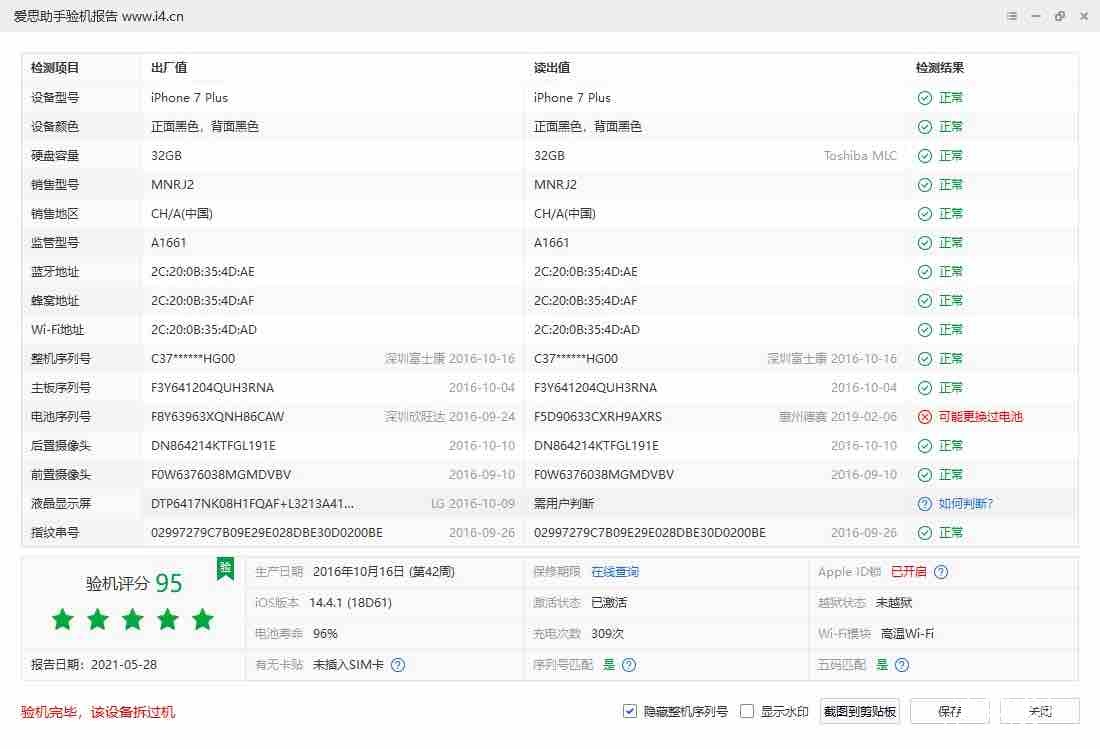
Task: Open the 在线查询 warranty link
Action: point(615,572)
